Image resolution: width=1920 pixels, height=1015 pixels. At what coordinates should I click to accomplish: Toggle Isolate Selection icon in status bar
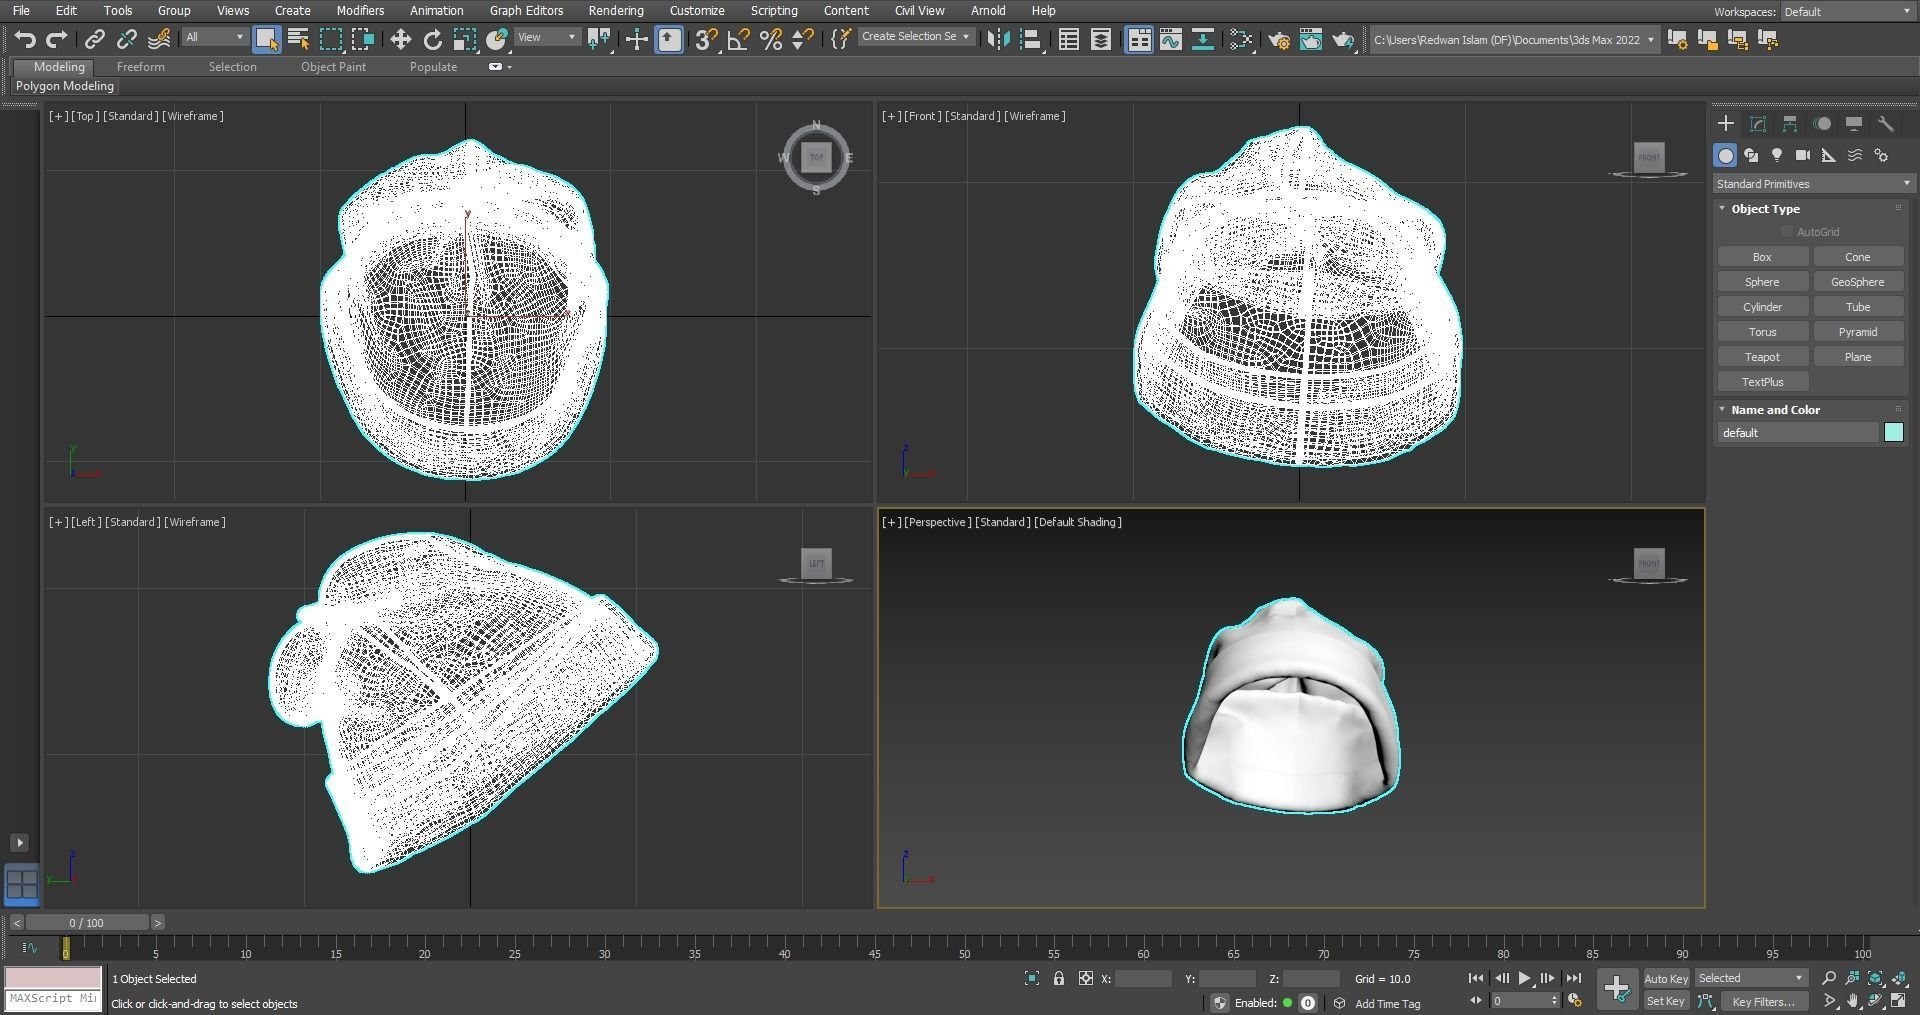pyautogui.click(x=1032, y=979)
